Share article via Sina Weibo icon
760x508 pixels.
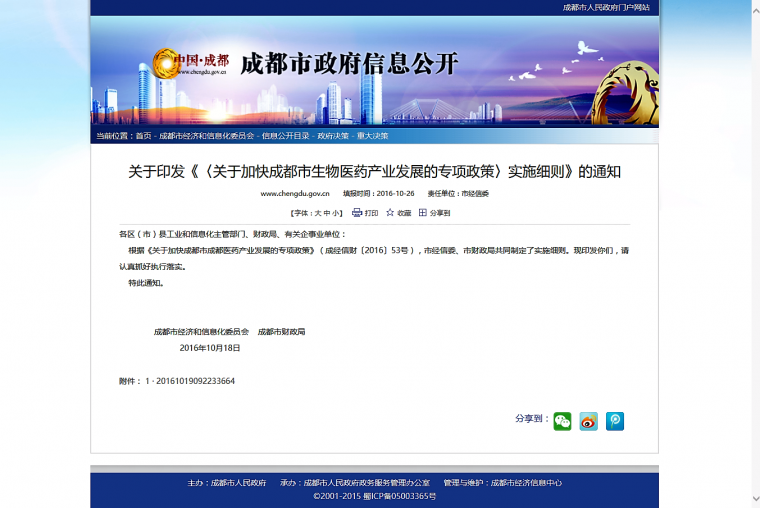pos(589,421)
